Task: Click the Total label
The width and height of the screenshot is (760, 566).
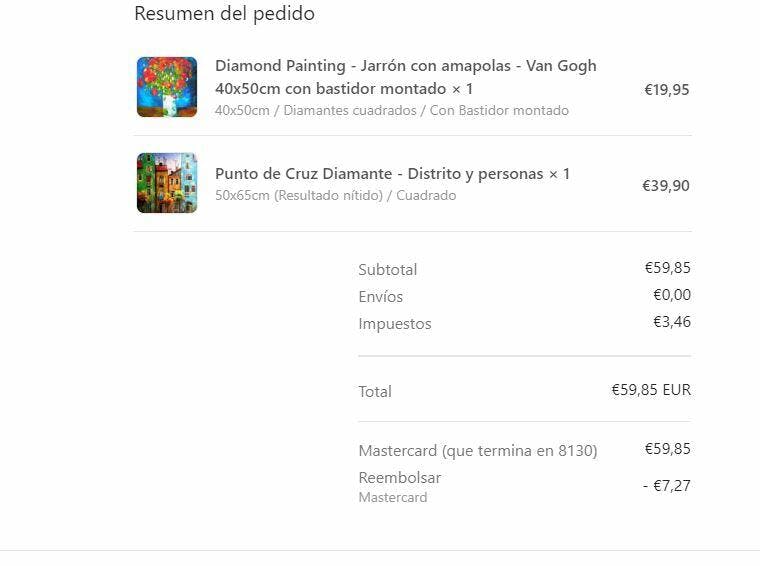Action: tap(375, 392)
